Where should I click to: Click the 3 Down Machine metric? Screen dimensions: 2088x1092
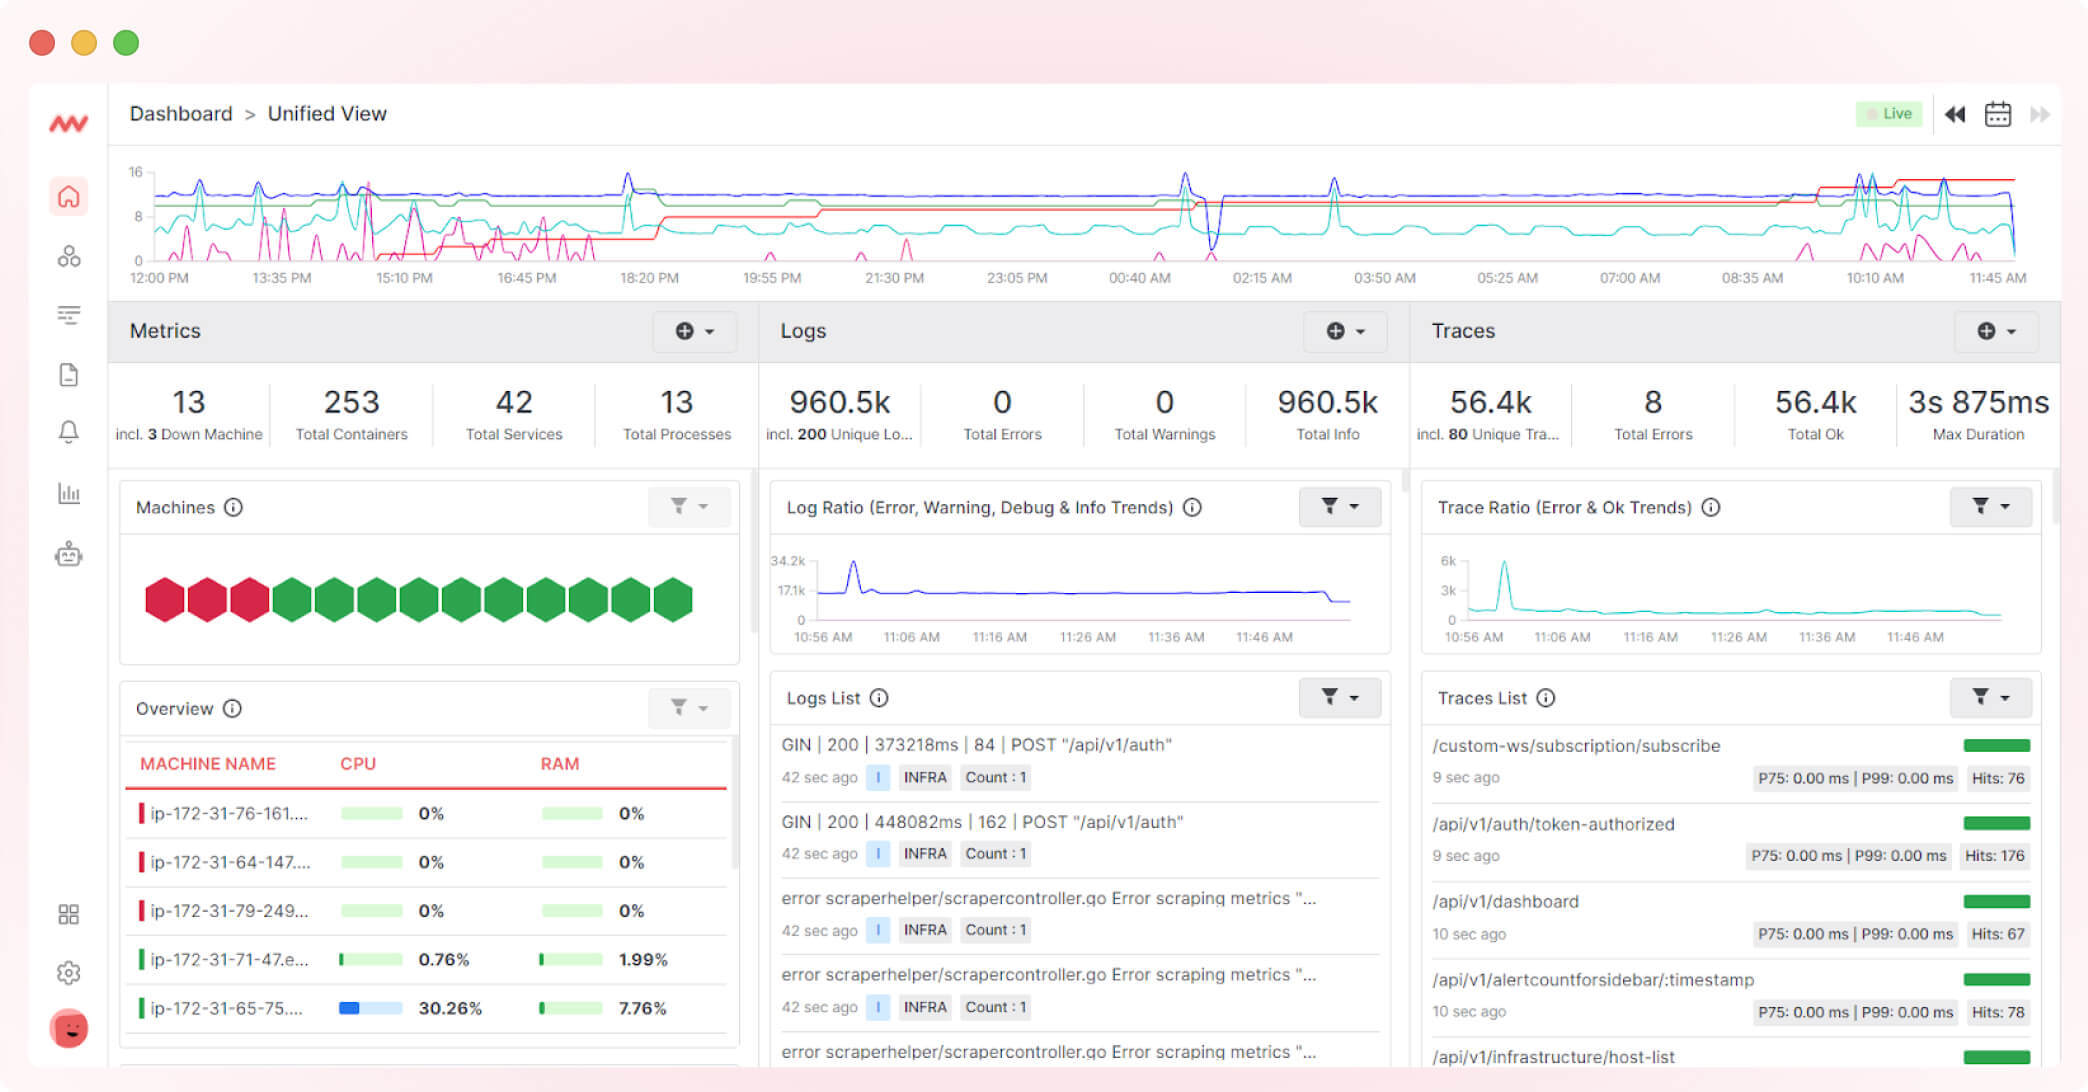[x=189, y=414]
